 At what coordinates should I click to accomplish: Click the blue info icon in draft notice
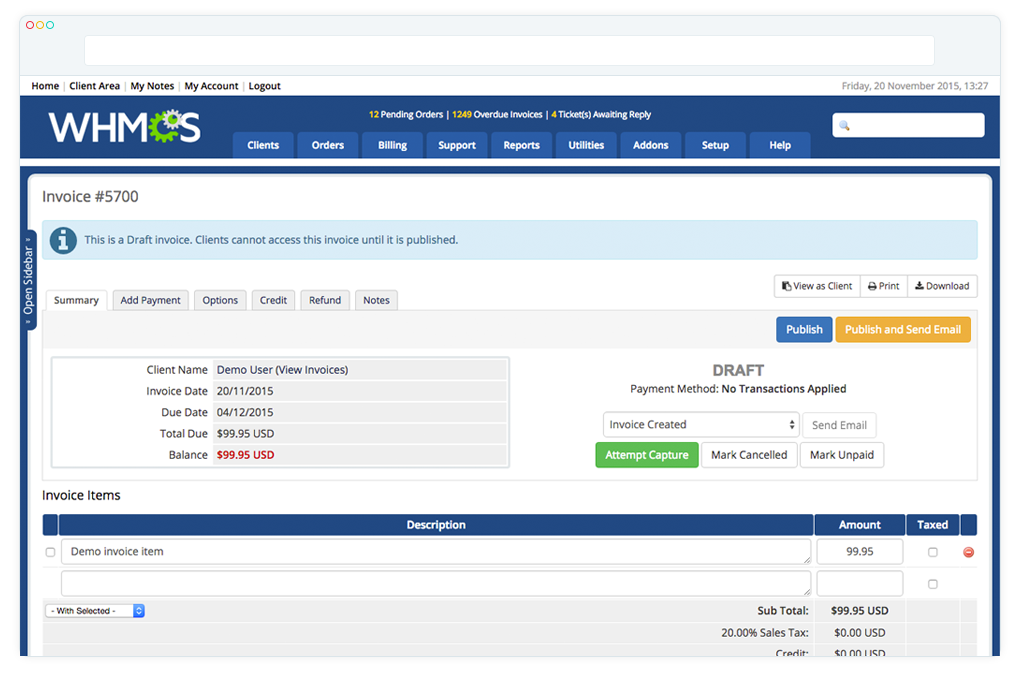coord(63,241)
